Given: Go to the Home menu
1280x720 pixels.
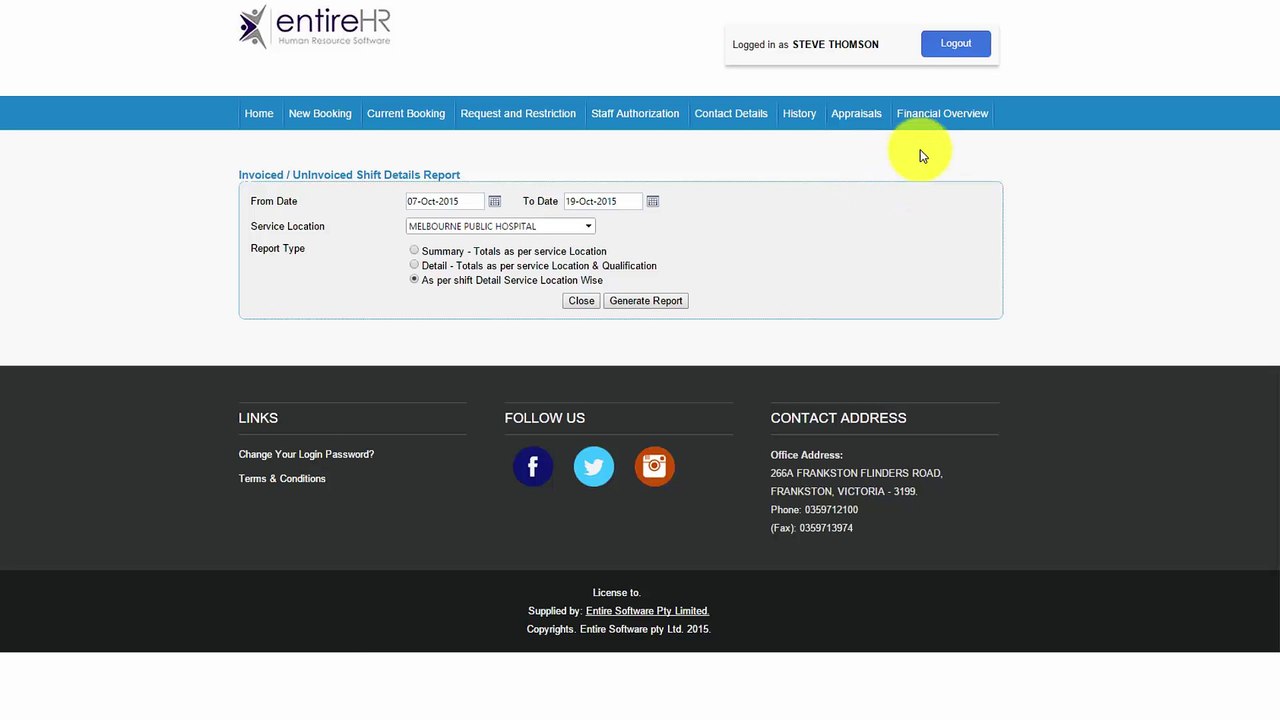Looking at the screenshot, I should pyautogui.click(x=259, y=113).
